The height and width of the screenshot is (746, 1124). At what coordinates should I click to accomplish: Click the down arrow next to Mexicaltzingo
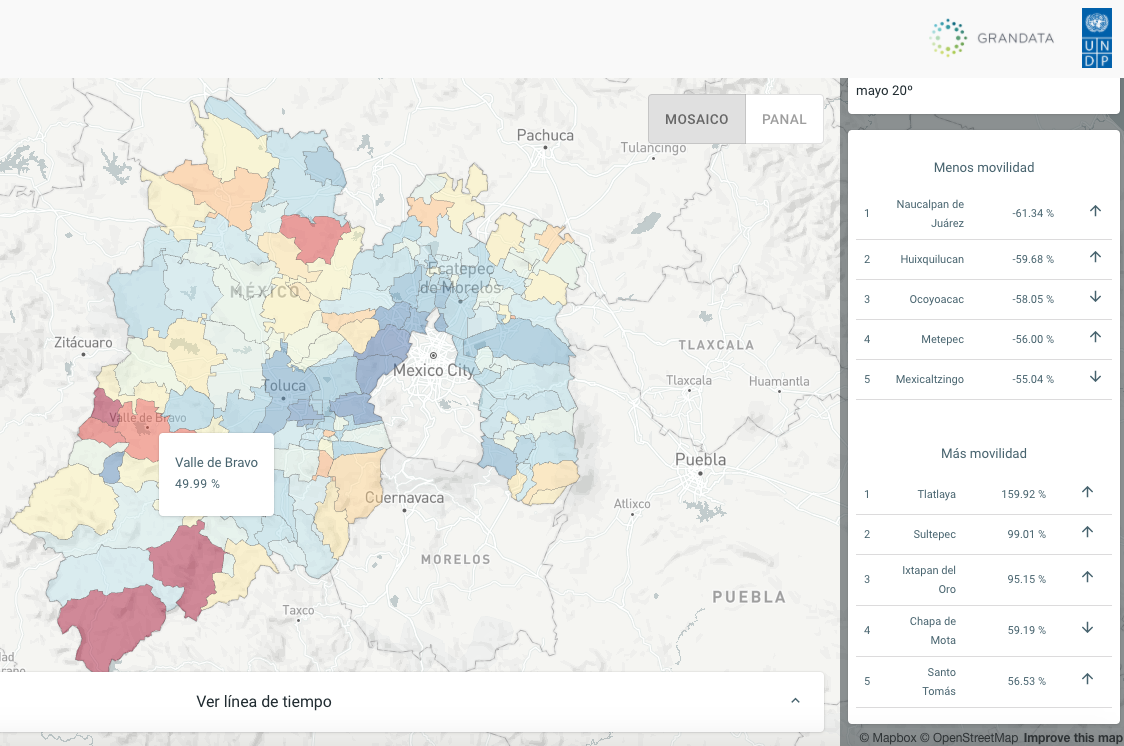(x=1095, y=377)
